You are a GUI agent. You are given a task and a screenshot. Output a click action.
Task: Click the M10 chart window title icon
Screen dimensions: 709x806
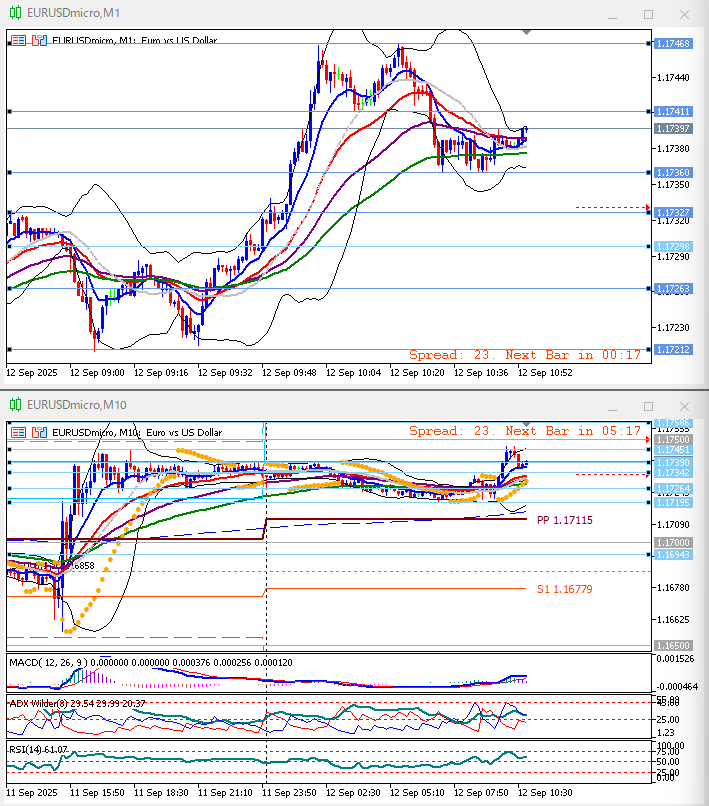[x=15, y=404]
